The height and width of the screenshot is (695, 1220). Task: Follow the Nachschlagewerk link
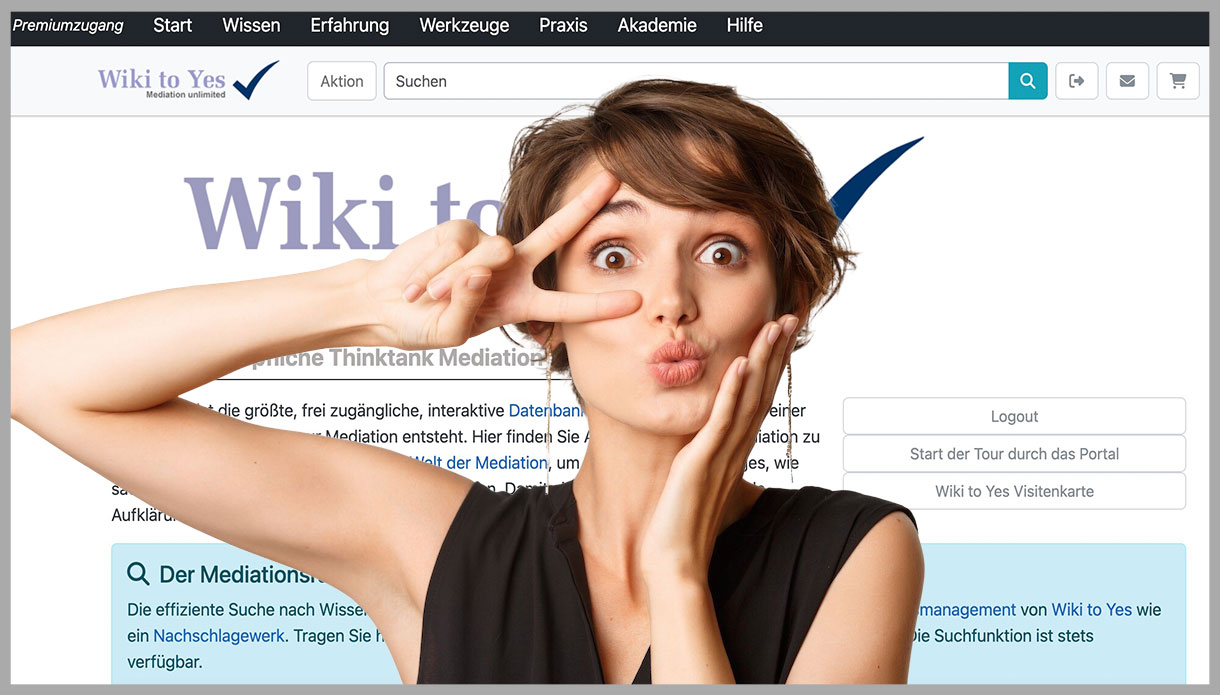point(219,635)
